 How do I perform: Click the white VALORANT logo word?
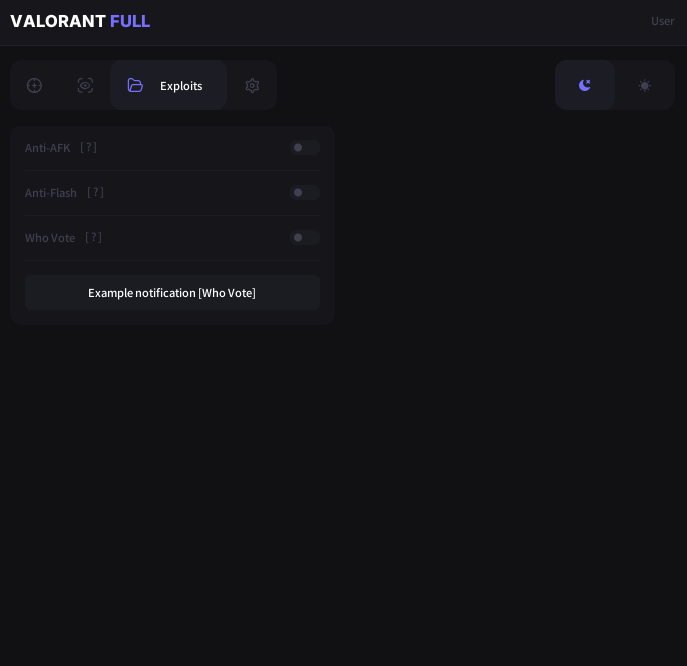pyautogui.click(x=58, y=21)
